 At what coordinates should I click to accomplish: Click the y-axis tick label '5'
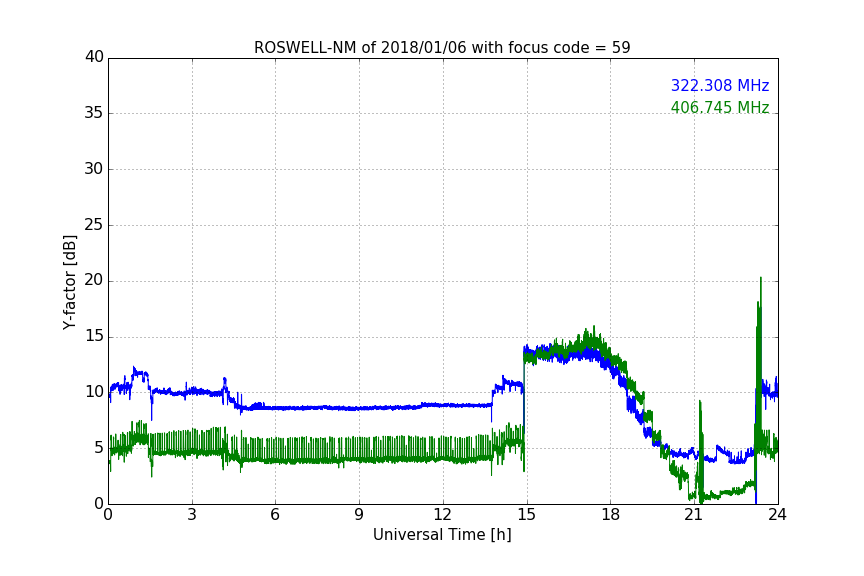pyautogui.click(x=99, y=448)
